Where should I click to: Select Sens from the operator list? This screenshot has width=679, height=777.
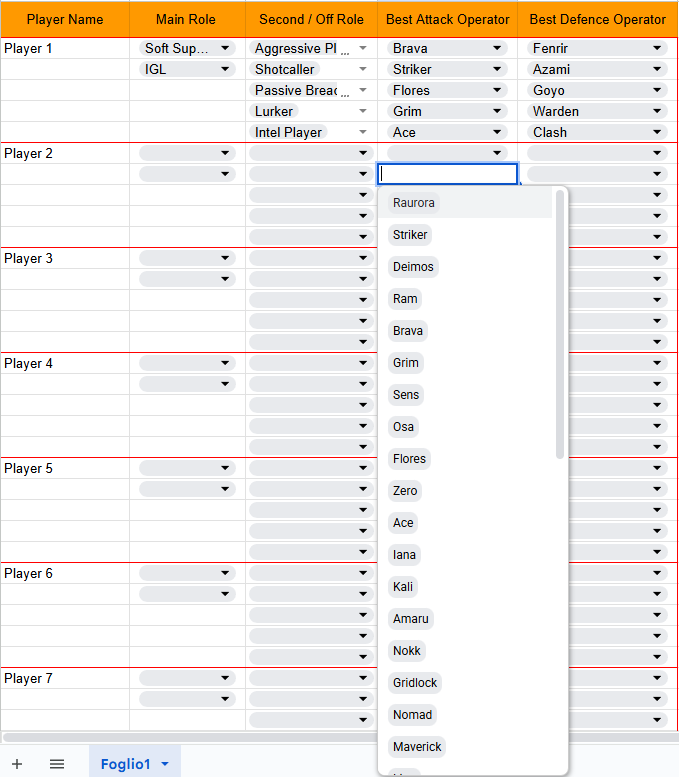click(x=405, y=394)
